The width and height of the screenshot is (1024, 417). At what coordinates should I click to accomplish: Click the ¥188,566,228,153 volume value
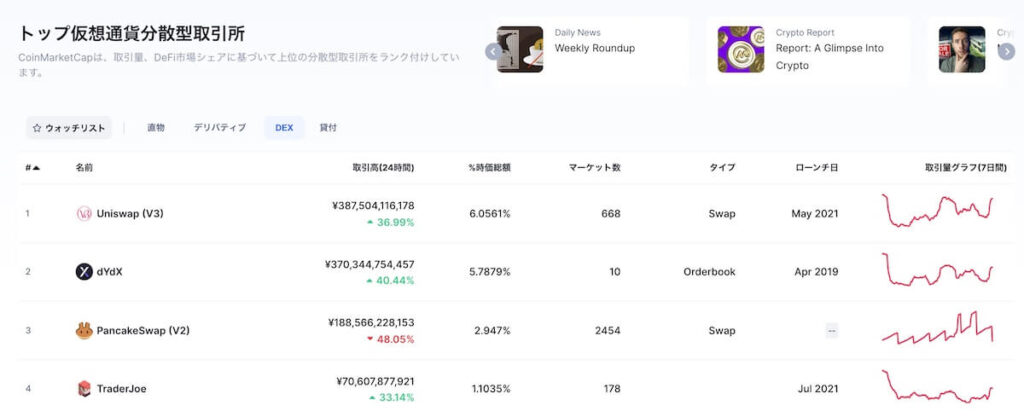point(371,323)
